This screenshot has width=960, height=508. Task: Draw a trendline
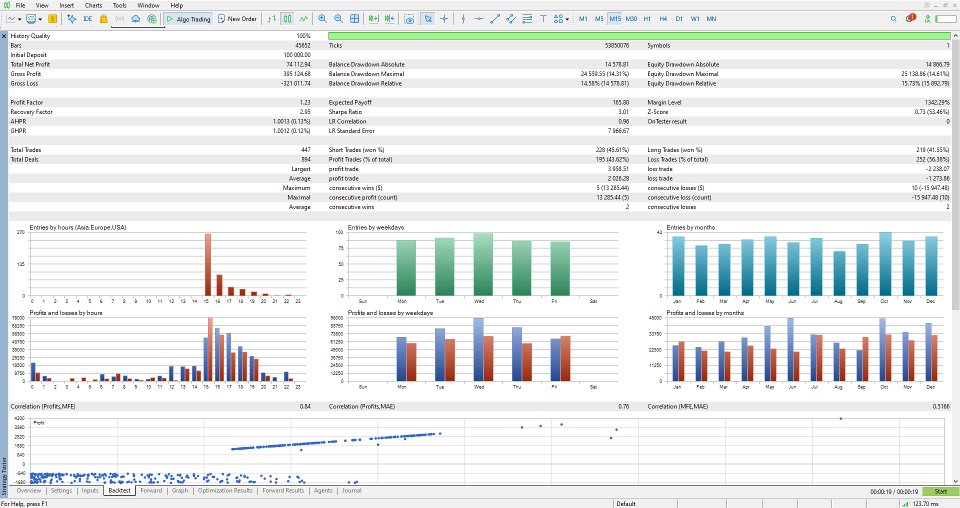click(495, 19)
